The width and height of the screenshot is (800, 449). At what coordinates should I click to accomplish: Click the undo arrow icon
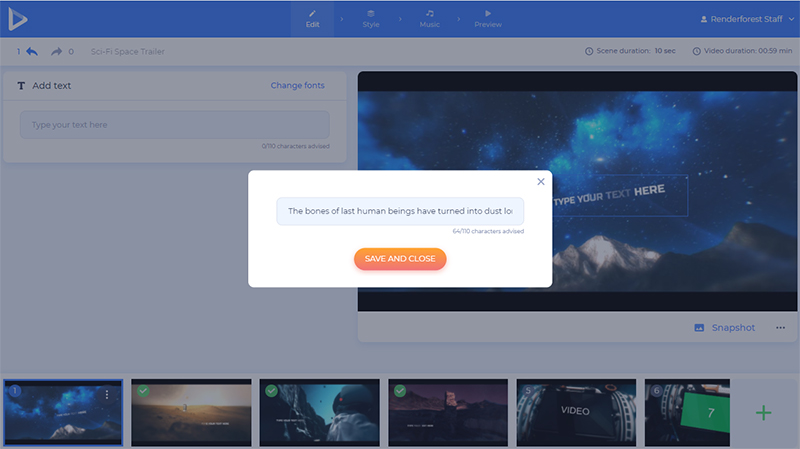point(32,51)
